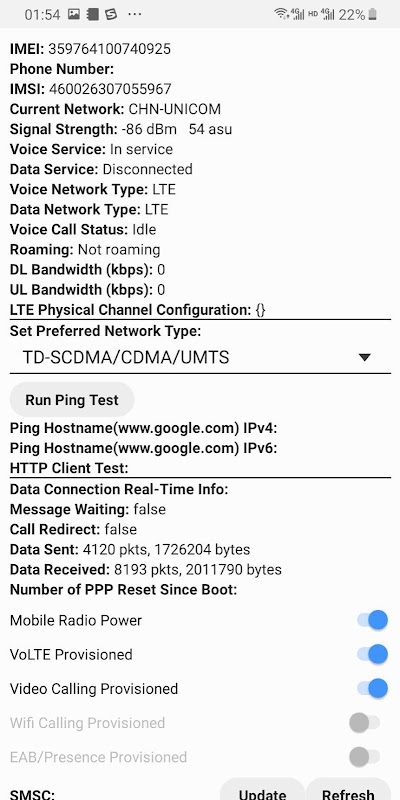Toggle the EAB/Presence Provisioned switch
The width and height of the screenshot is (400, 800).
click(365, 757)
